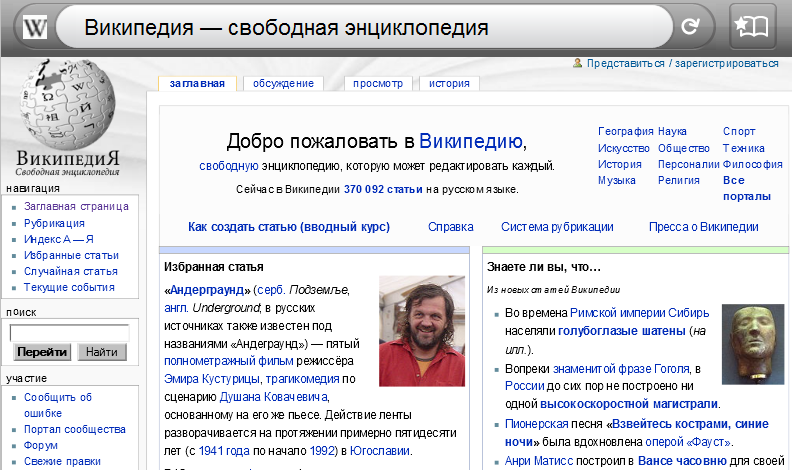Image resolution: width=792 pixels, height=470 pixels.
Task: Open Анри Матисс link
Action: point(539,461)
